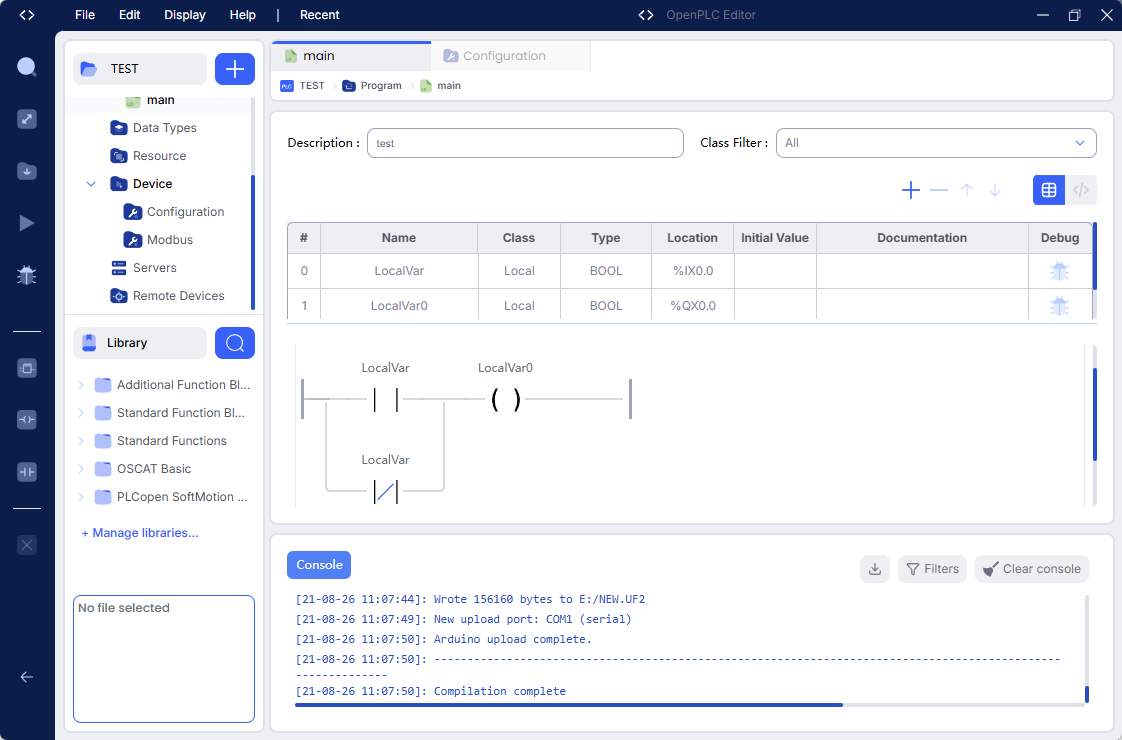Click the expand arrows icon in sidebar
The width and height of the screenshot is (1122, 740).
[26, 119]
